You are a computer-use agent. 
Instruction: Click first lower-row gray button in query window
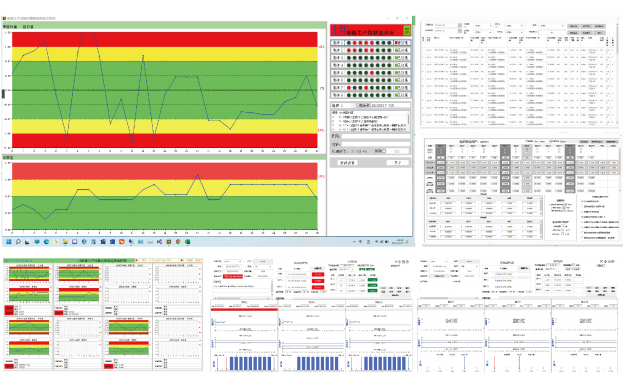pos(573,33)
